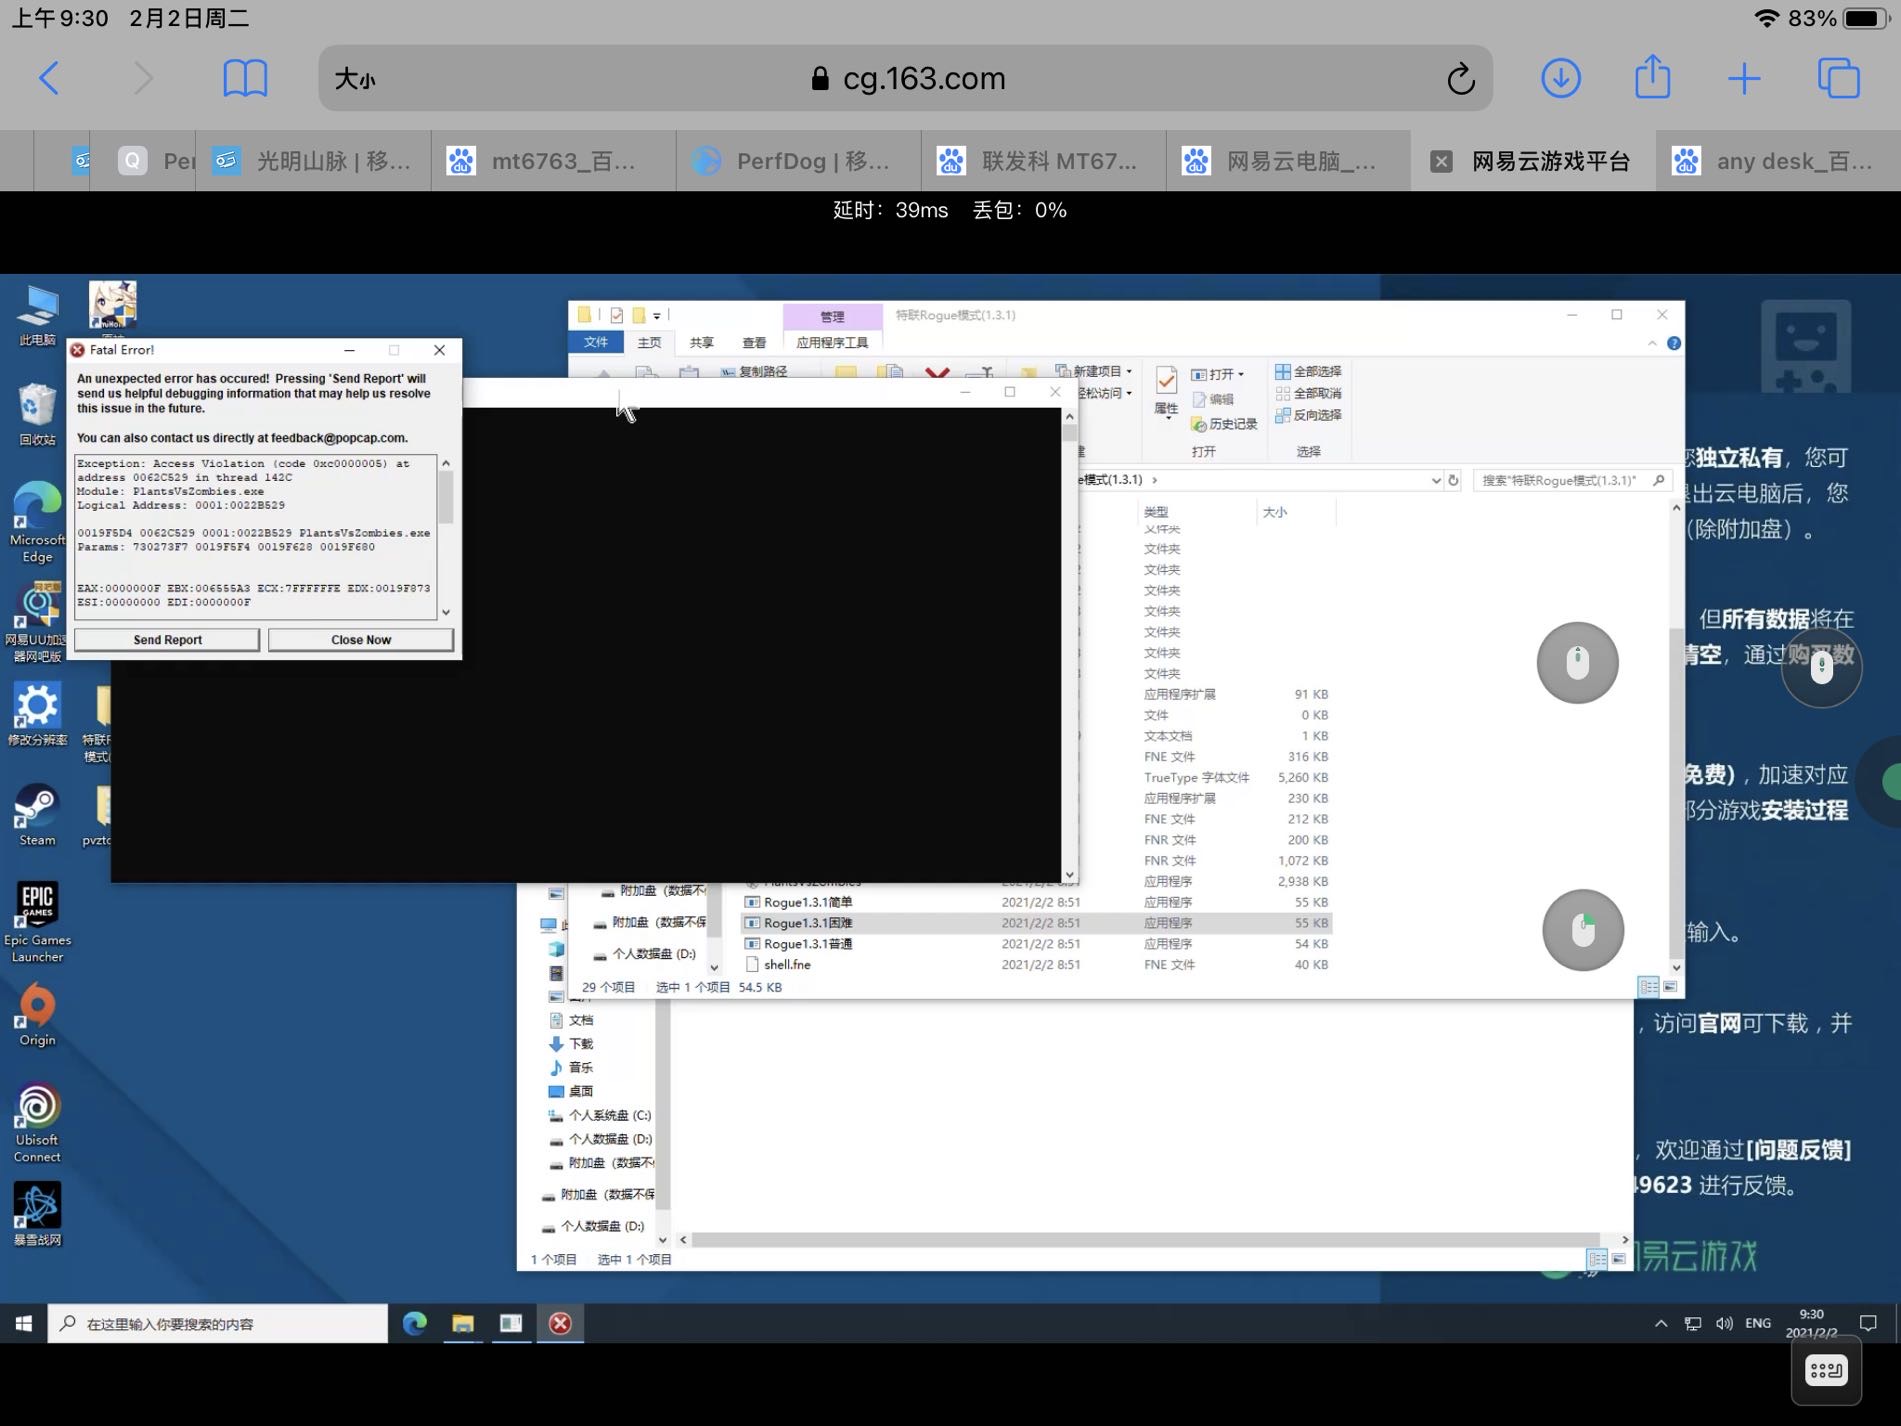1901x1426 pixels.
Task: Open 网易UU加速器 desktop shortcut
Action: tap(37, 622)
